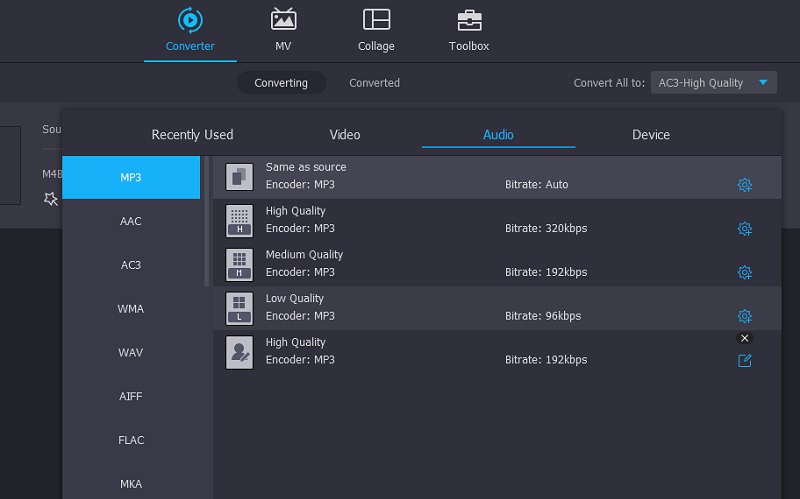Switch to the Device tab
This screenshot has height=499, width=800.
[x=651, y=135]
